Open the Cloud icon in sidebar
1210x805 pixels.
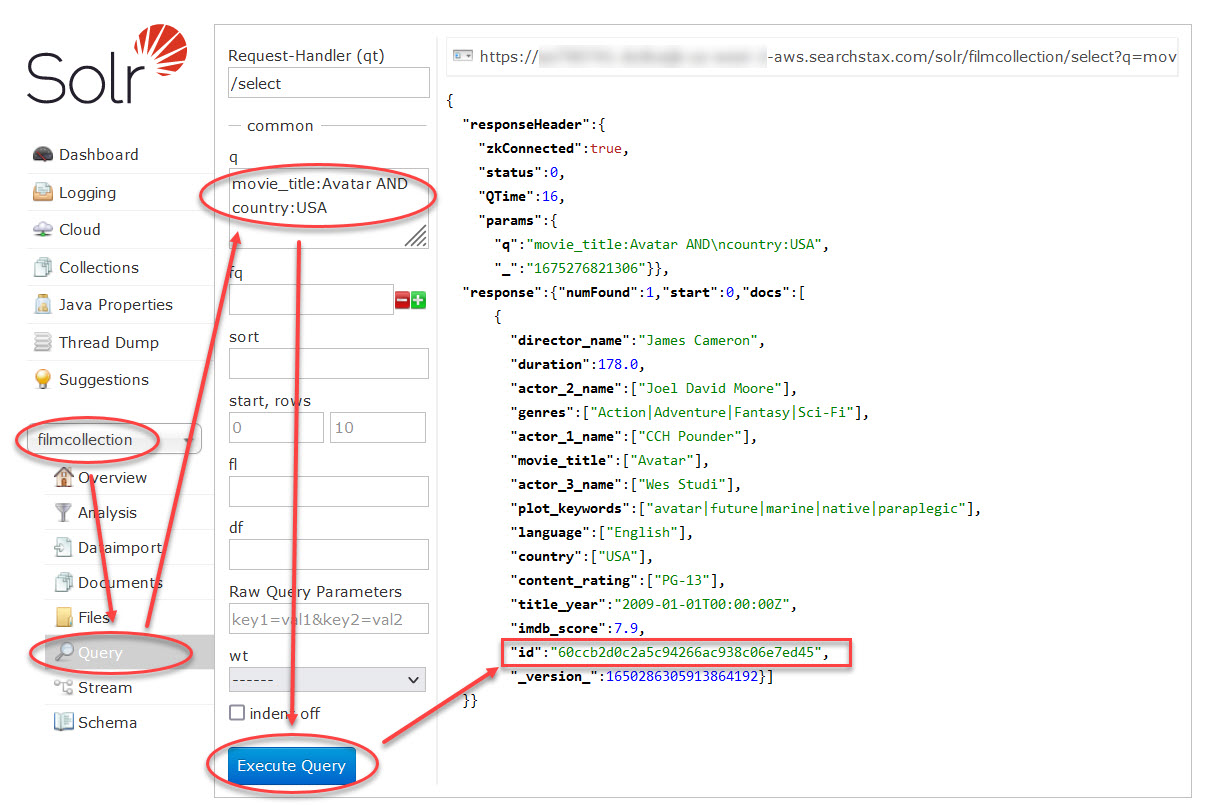pos(43,230)
